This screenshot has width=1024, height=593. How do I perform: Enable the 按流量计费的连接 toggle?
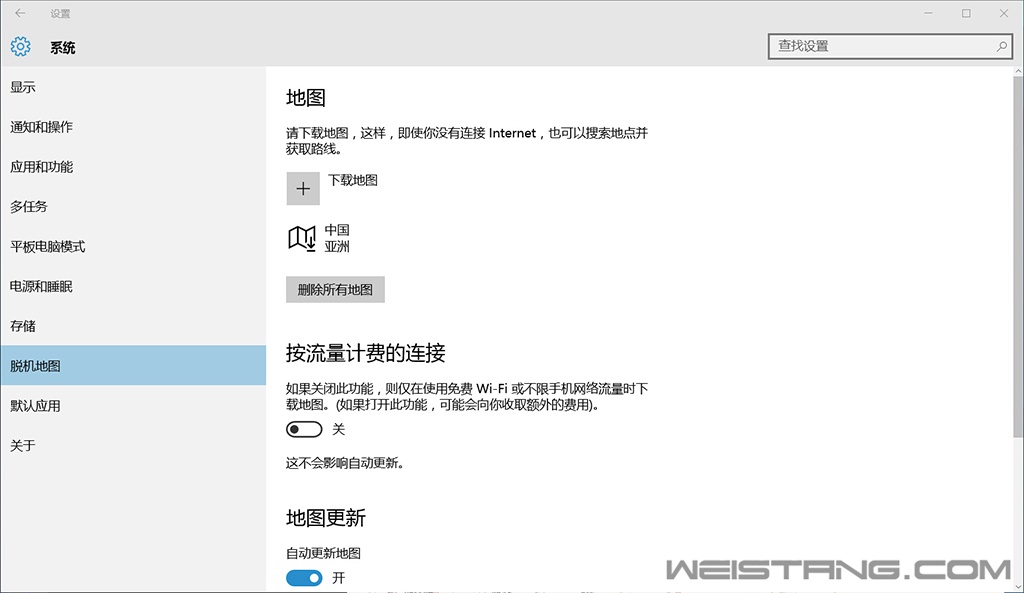point(304,429)
